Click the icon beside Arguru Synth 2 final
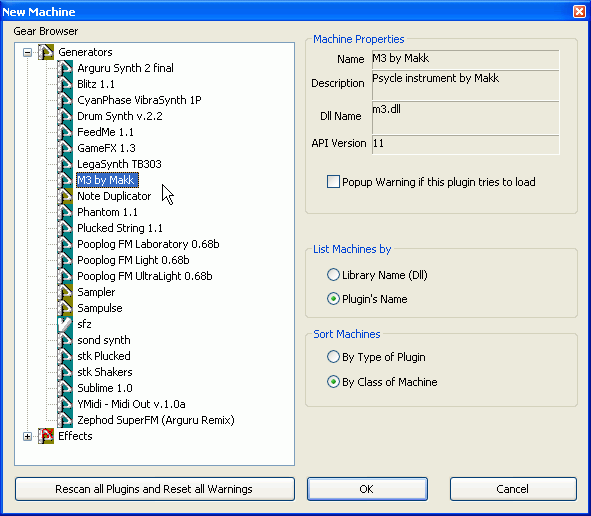Screen dimensions: 591x516 click(65, 68)
